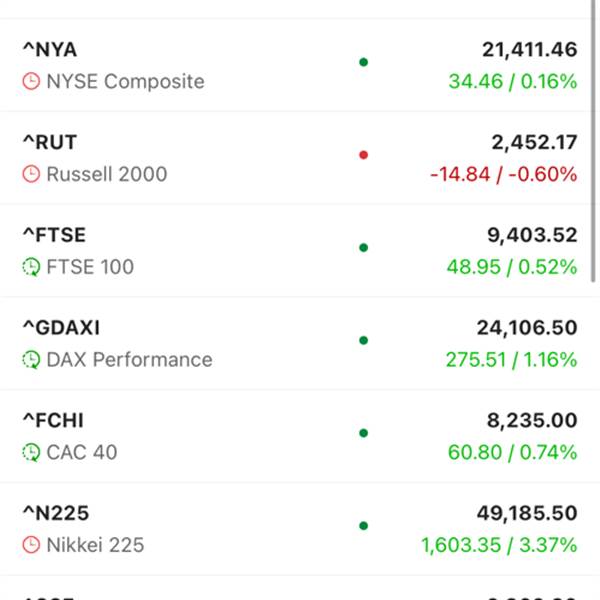The height and width of the screenshot is (600, 600).
Task: Click the green clock icon beside CAC 40
Action: coord(31,452)
